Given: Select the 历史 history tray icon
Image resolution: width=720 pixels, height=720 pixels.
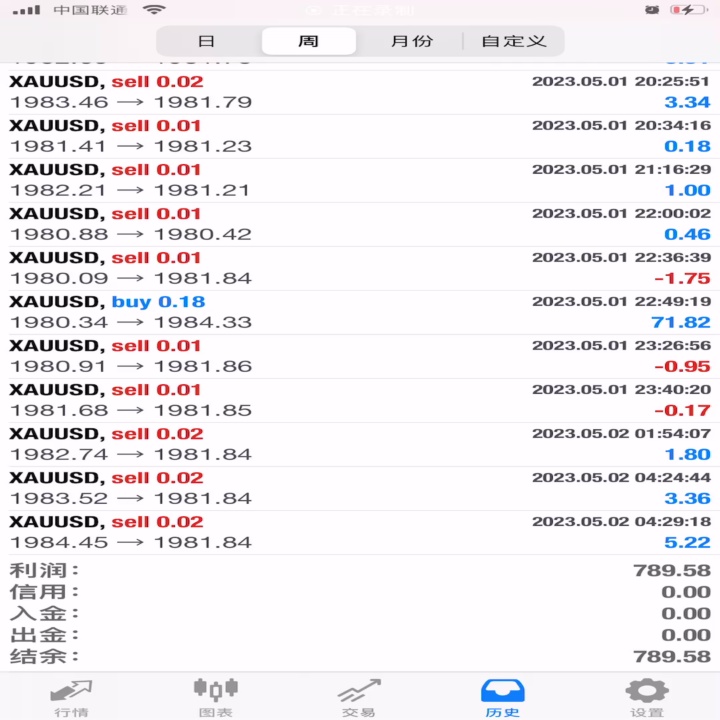Looking at the screenshot, I should [x=503, y=691].
